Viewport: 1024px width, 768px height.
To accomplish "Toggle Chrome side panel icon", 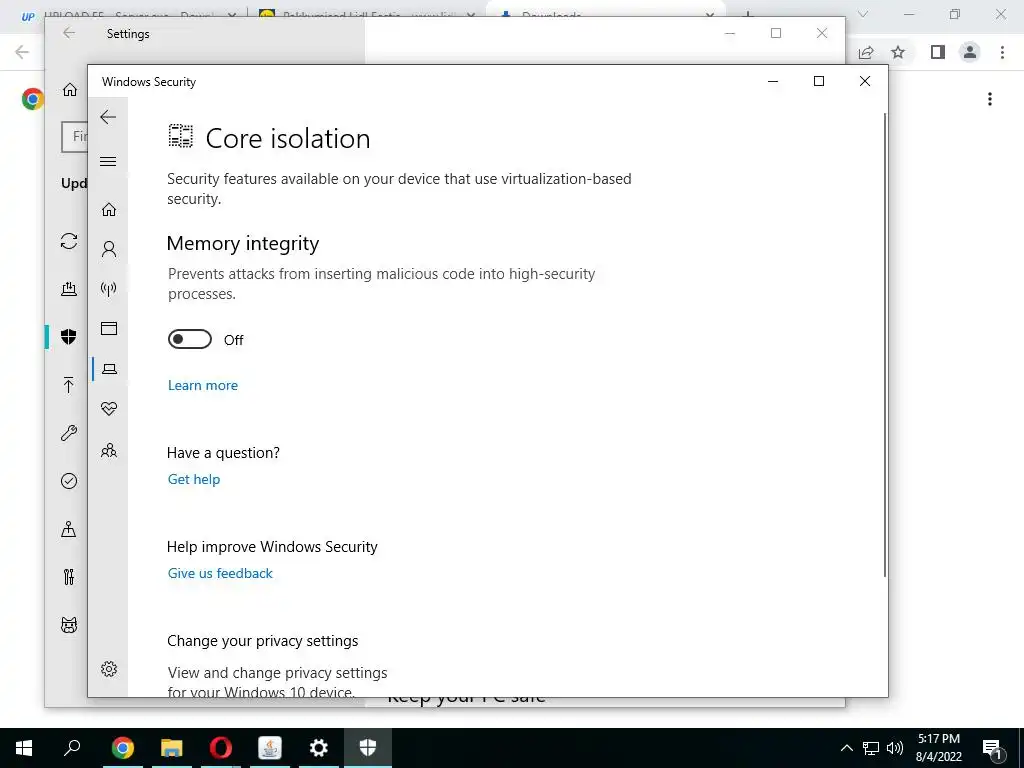I will [938, 52].
